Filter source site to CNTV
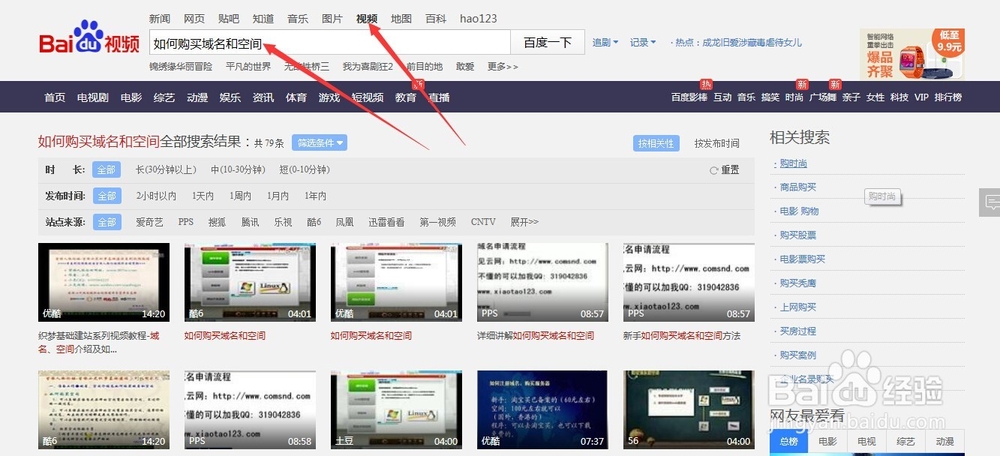The image size is (1000, 456). point(483,222)
